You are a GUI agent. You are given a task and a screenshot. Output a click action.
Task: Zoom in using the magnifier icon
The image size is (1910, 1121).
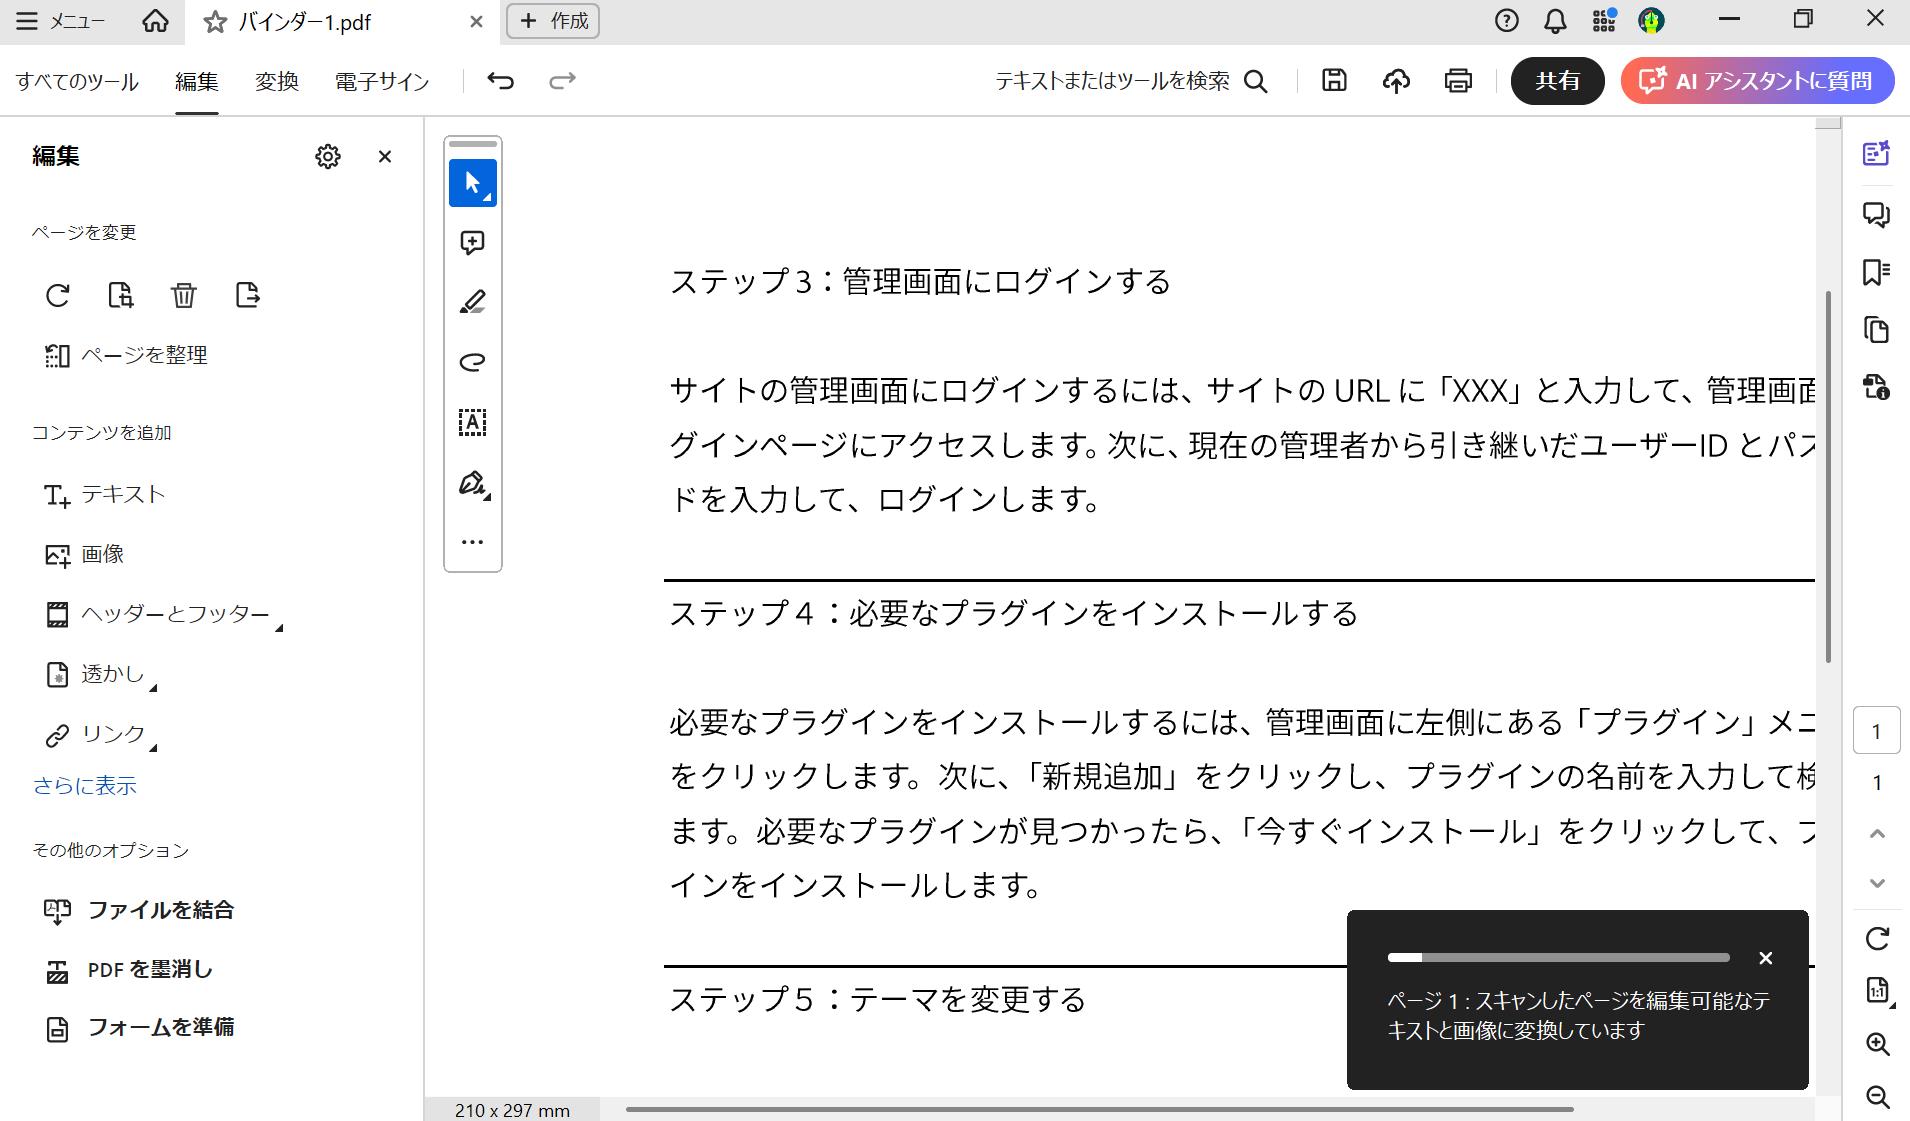(x=1878, y=1043)
